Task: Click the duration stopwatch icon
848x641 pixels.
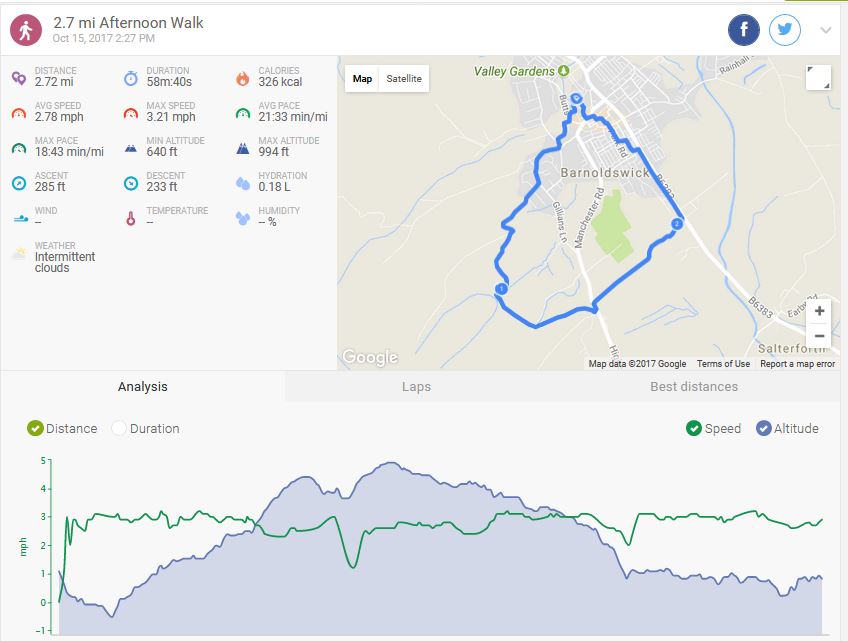Action: point(130,78)
